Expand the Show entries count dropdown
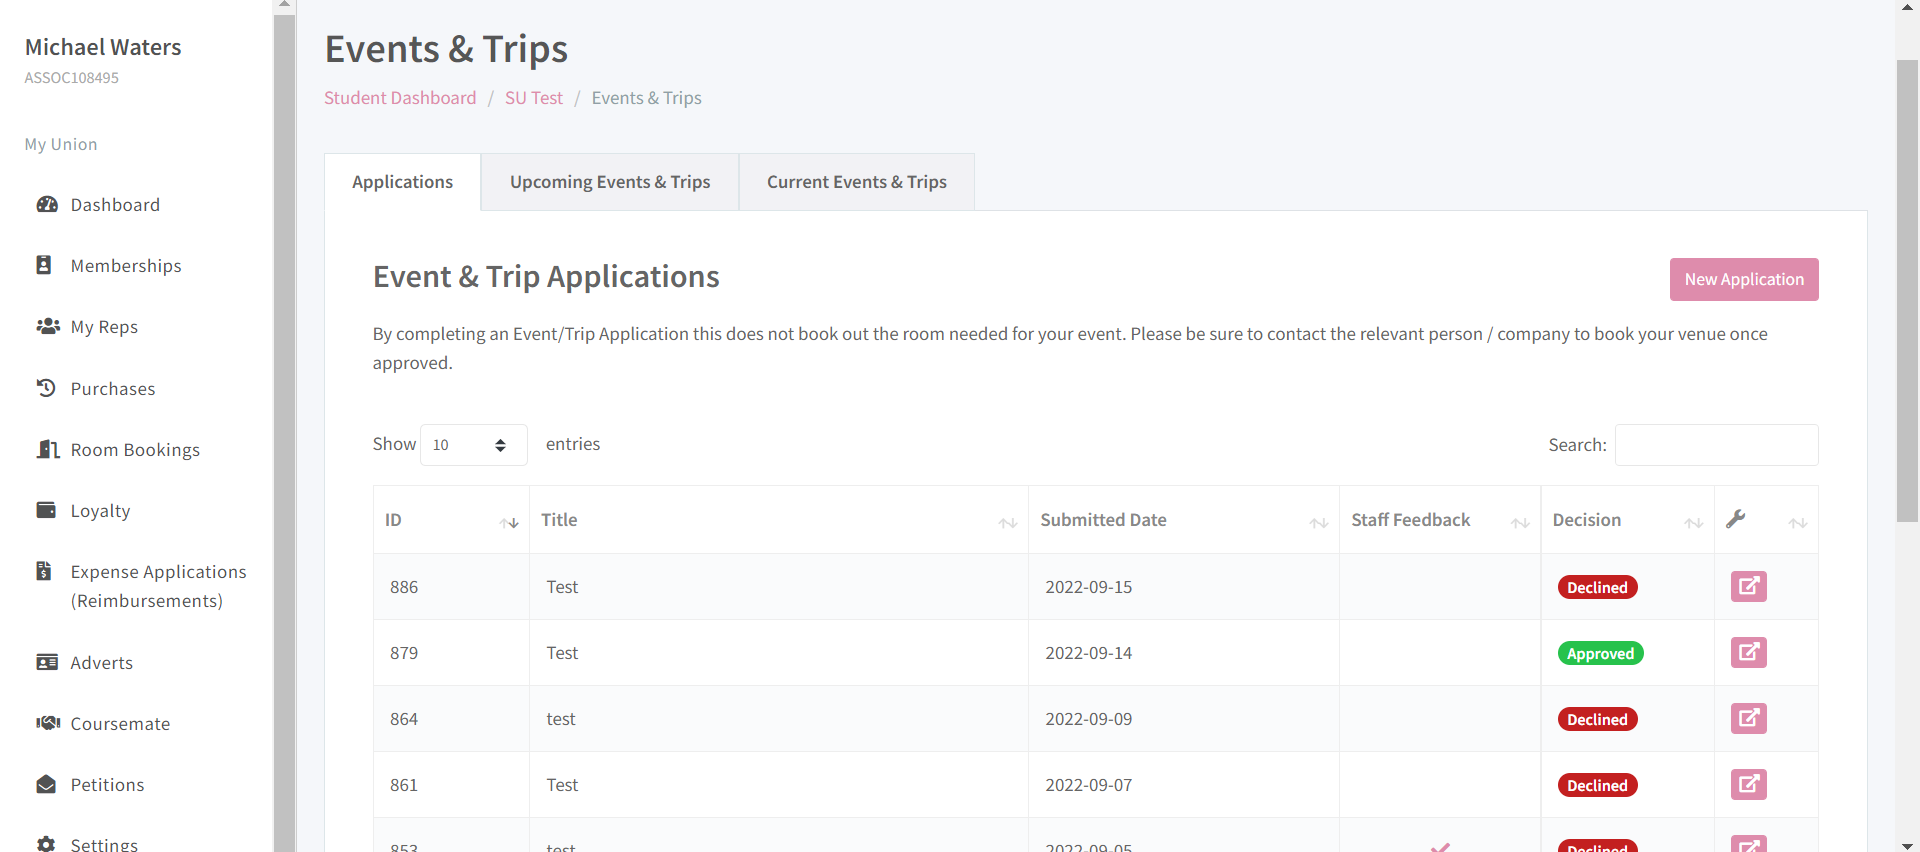The width and height of the screenshot is (1920, 852). pos(473,445)
